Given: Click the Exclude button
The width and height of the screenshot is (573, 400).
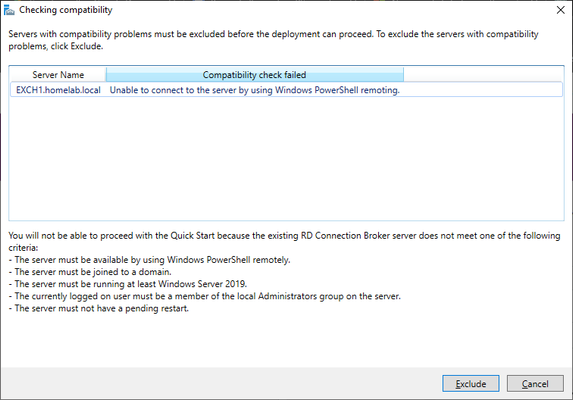Looking at the screenshot, I should (471, 384).
